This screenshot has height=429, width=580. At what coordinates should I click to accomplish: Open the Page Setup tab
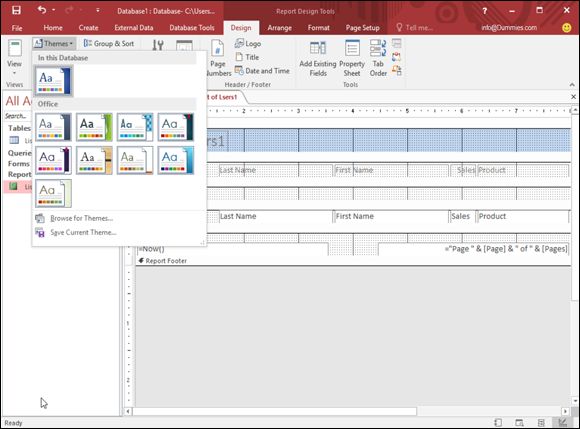tap(362, 28)
